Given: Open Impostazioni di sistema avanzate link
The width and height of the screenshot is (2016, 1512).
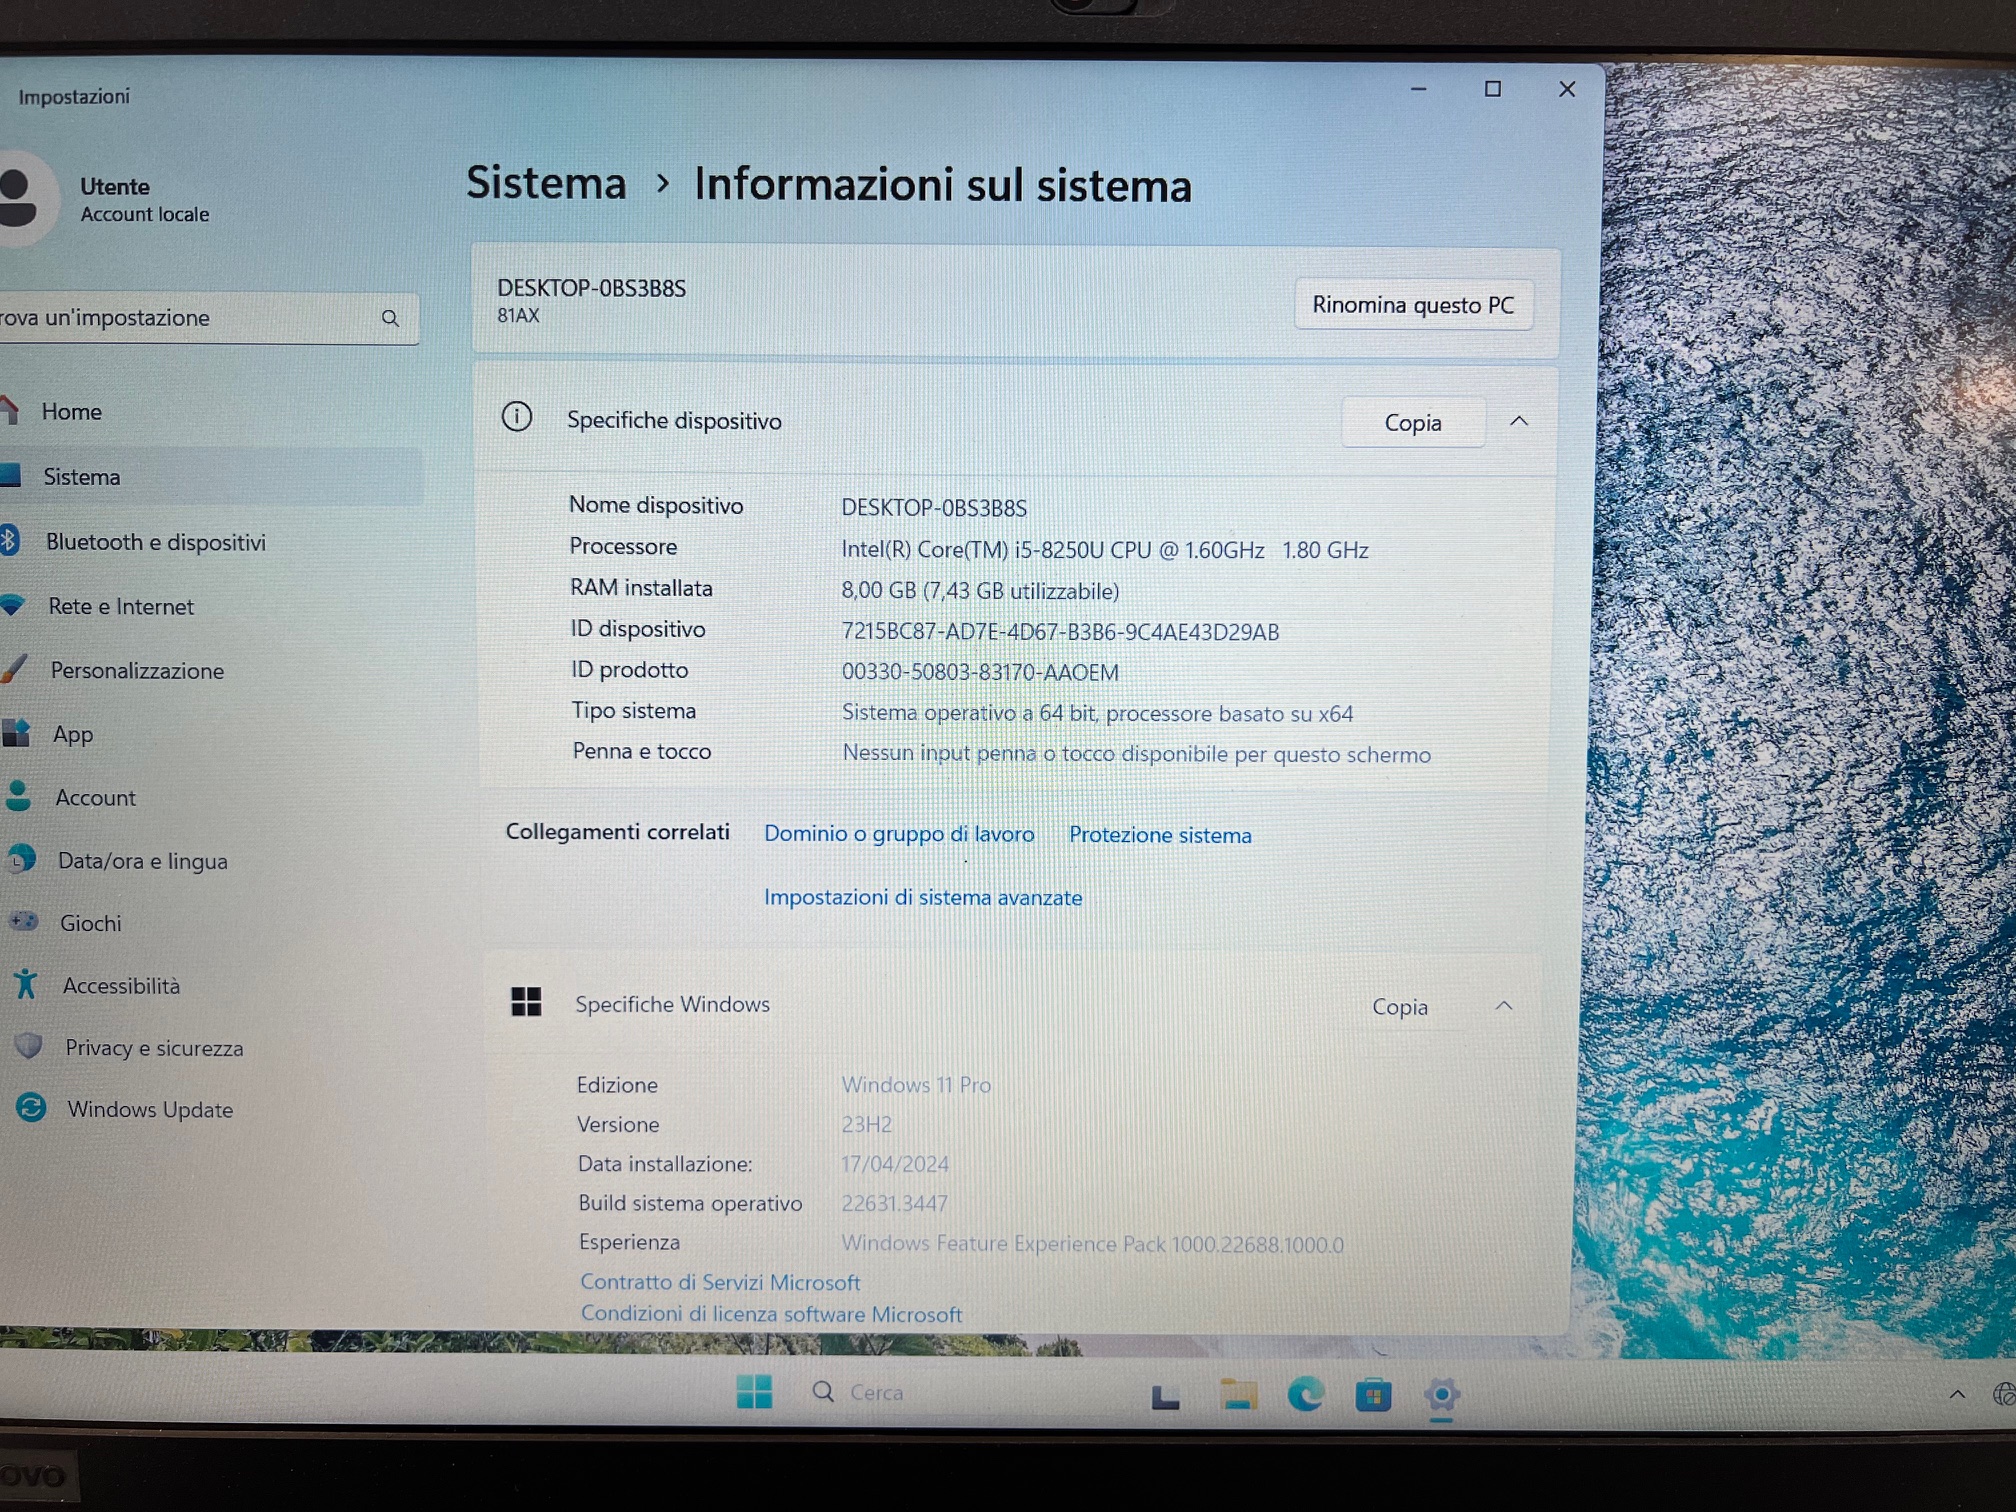Looking at the screenshot, I should click(923, 897).
